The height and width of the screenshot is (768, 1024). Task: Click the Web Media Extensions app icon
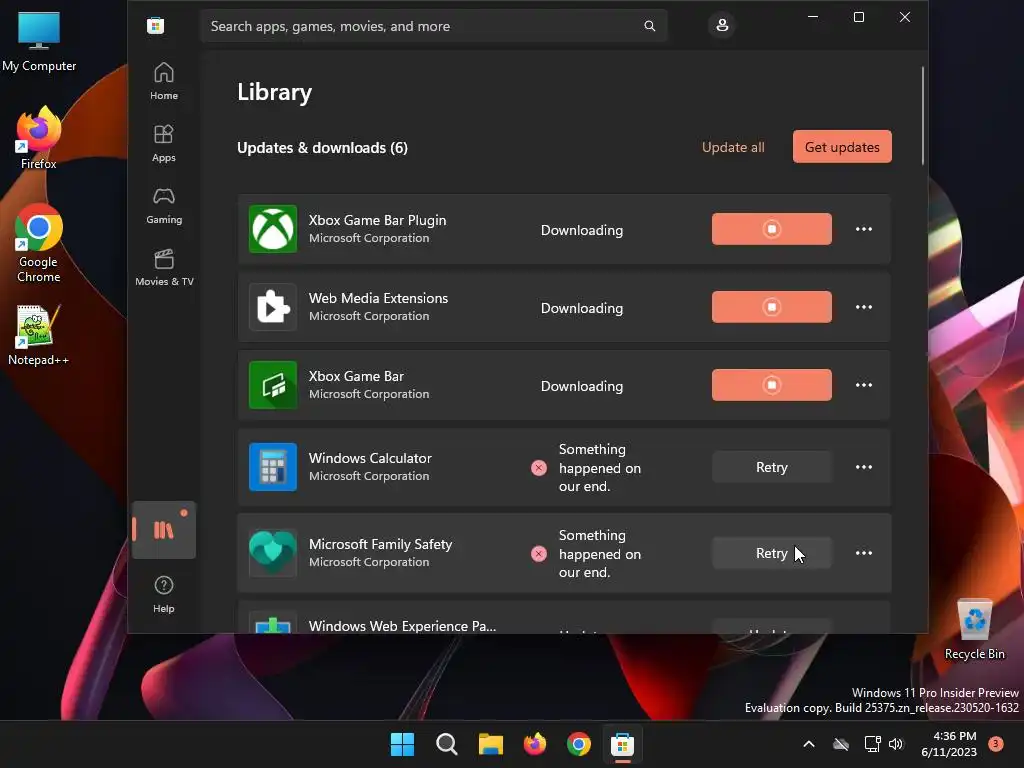click(x=273, y=307)
